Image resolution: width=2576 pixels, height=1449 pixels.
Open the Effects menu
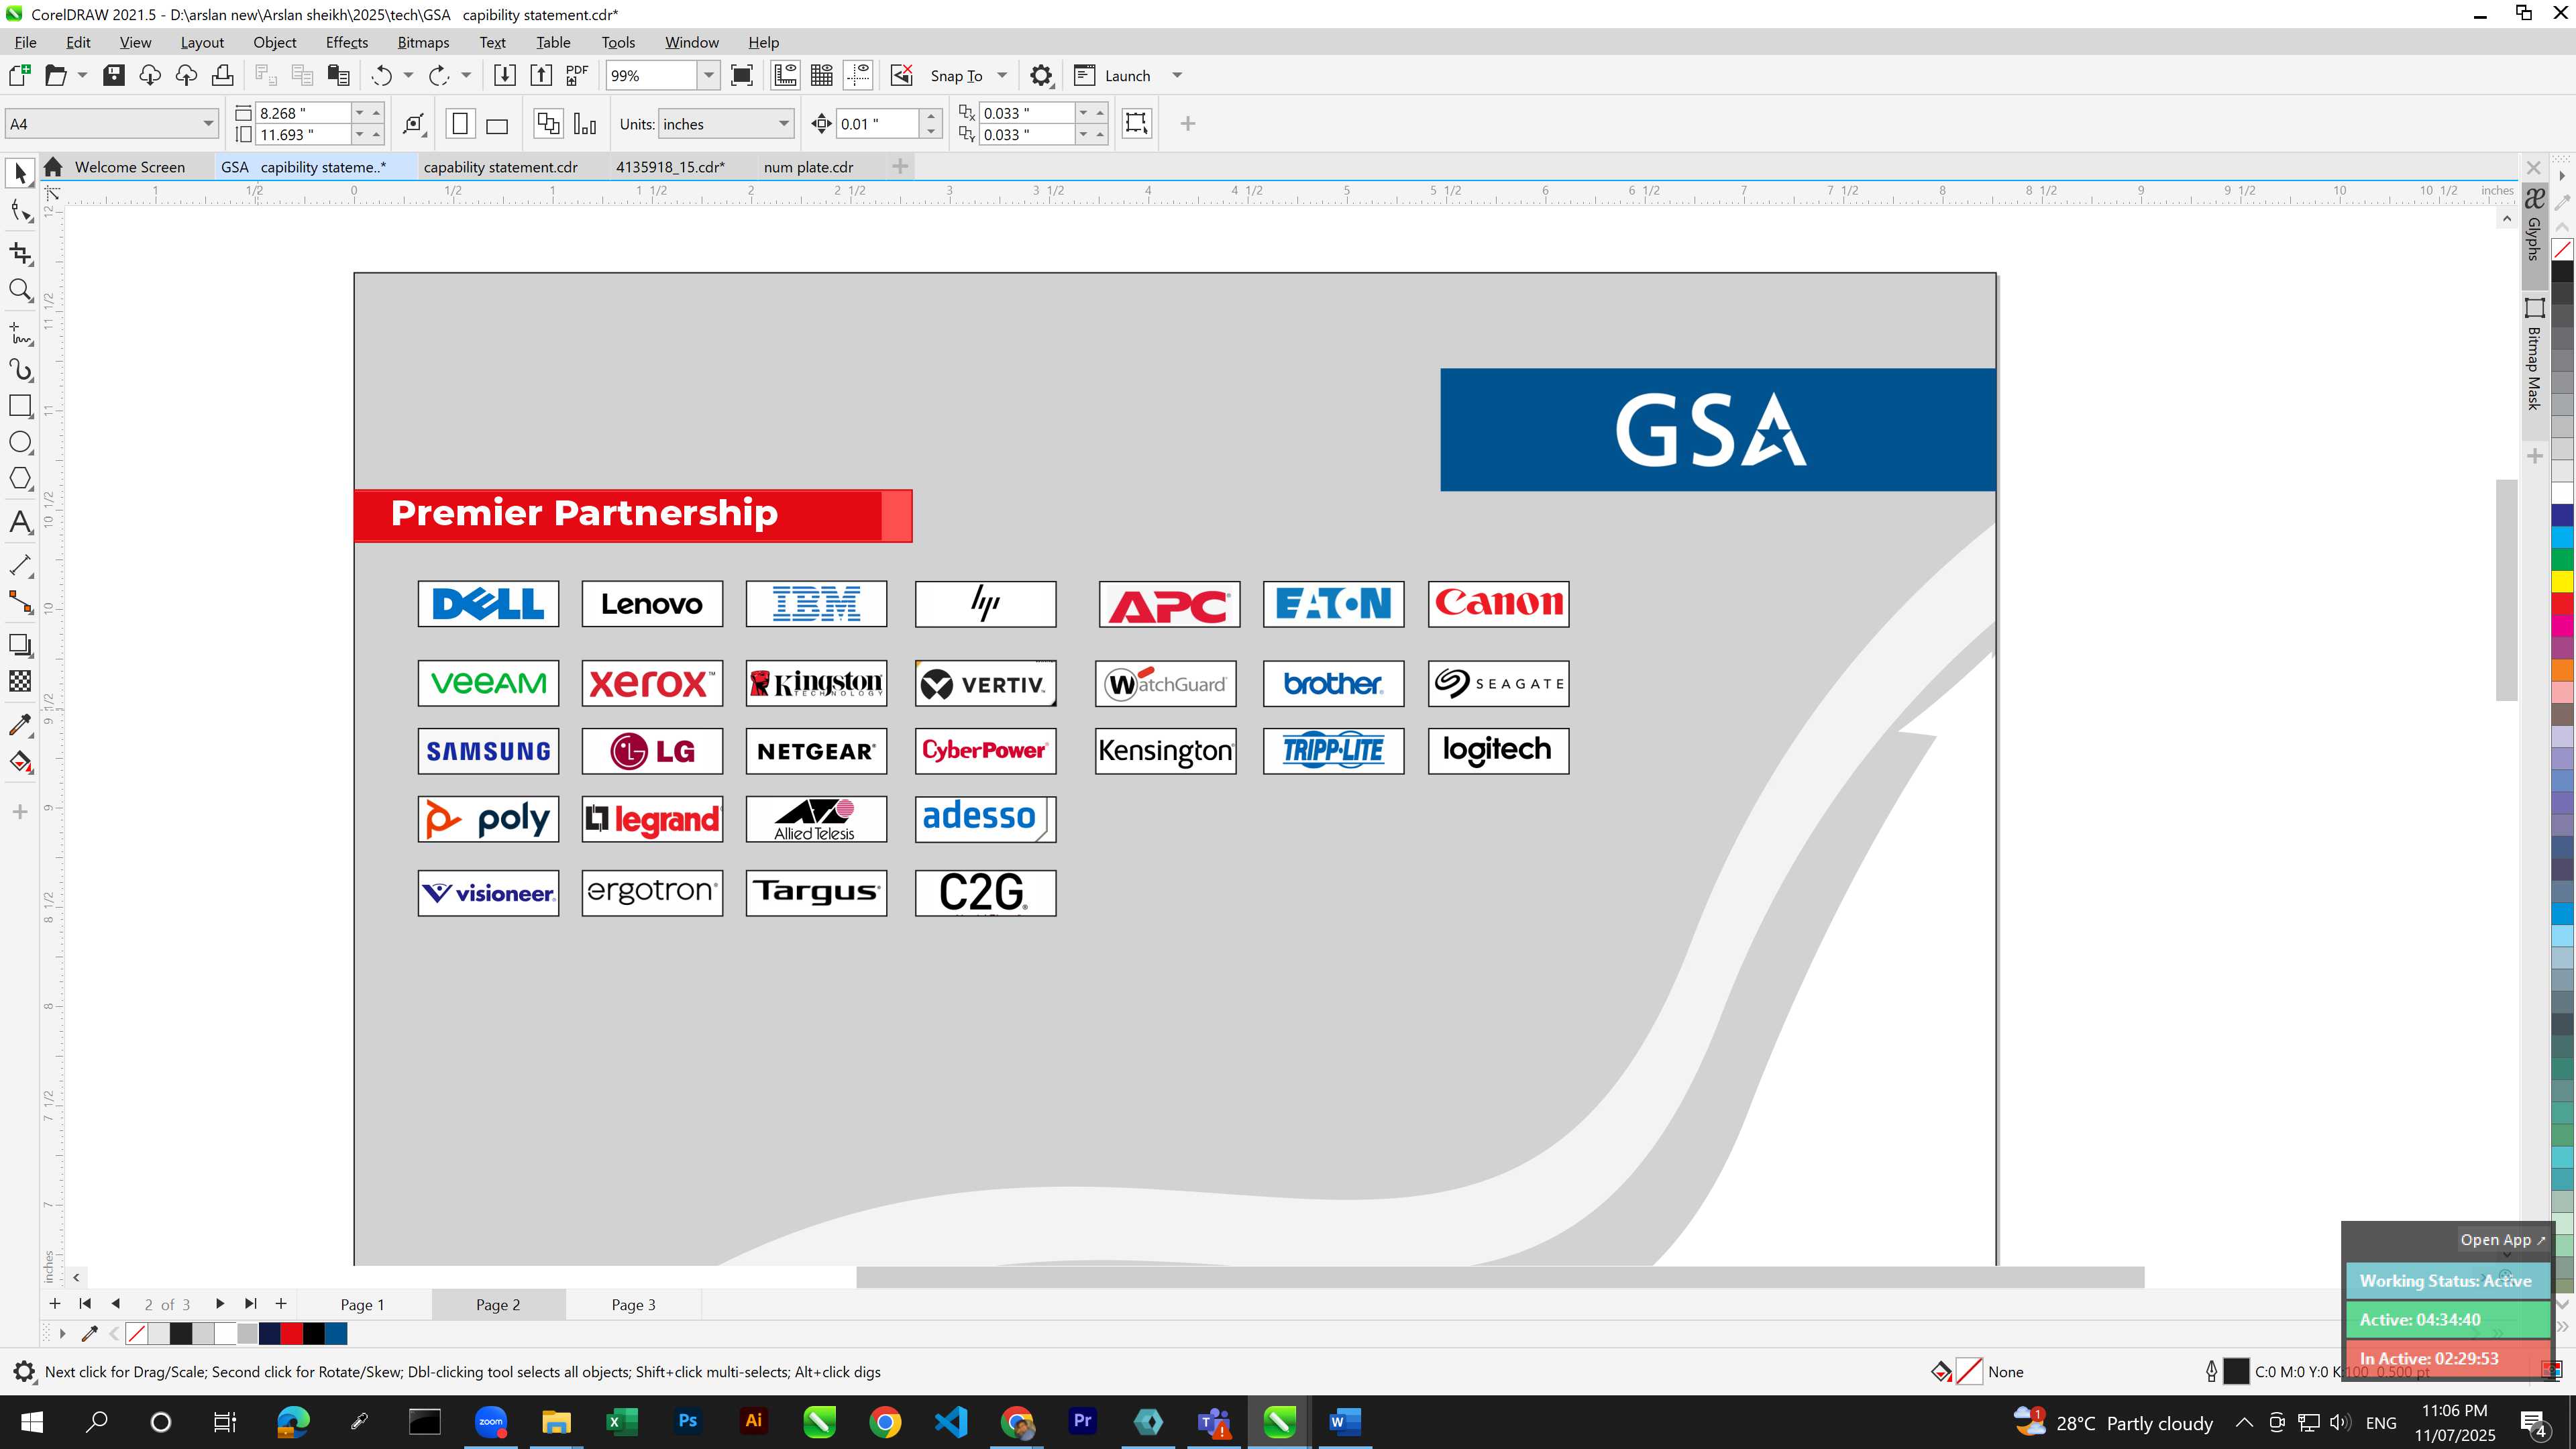[x=346, y=42]
